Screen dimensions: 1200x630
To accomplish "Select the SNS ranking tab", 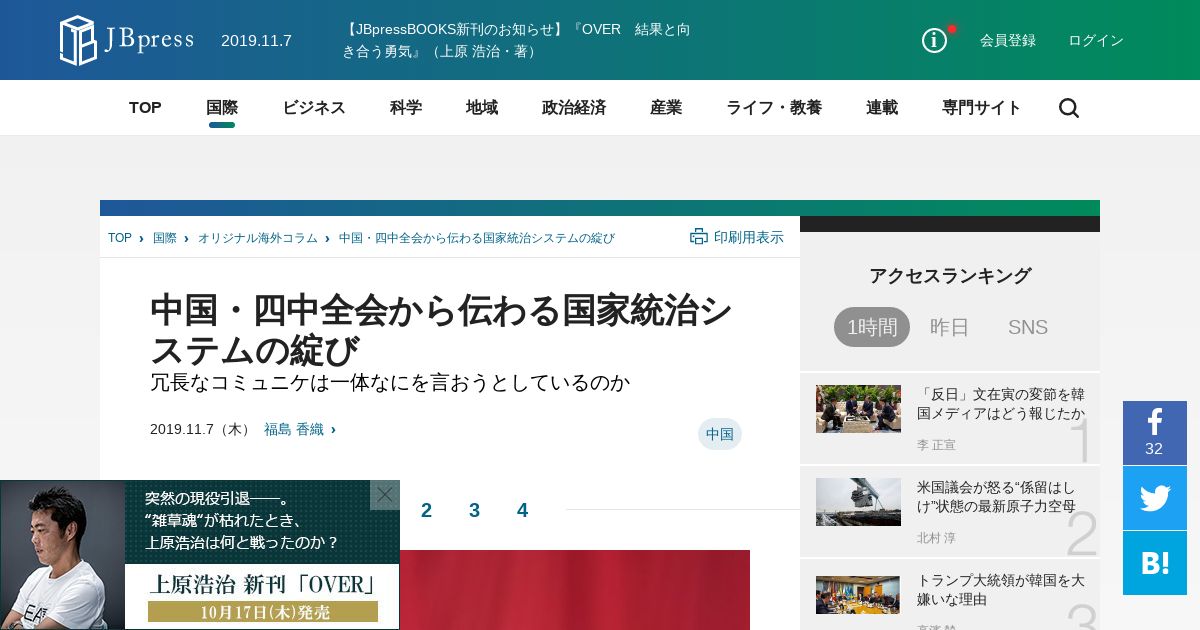I will (1028, 327).
